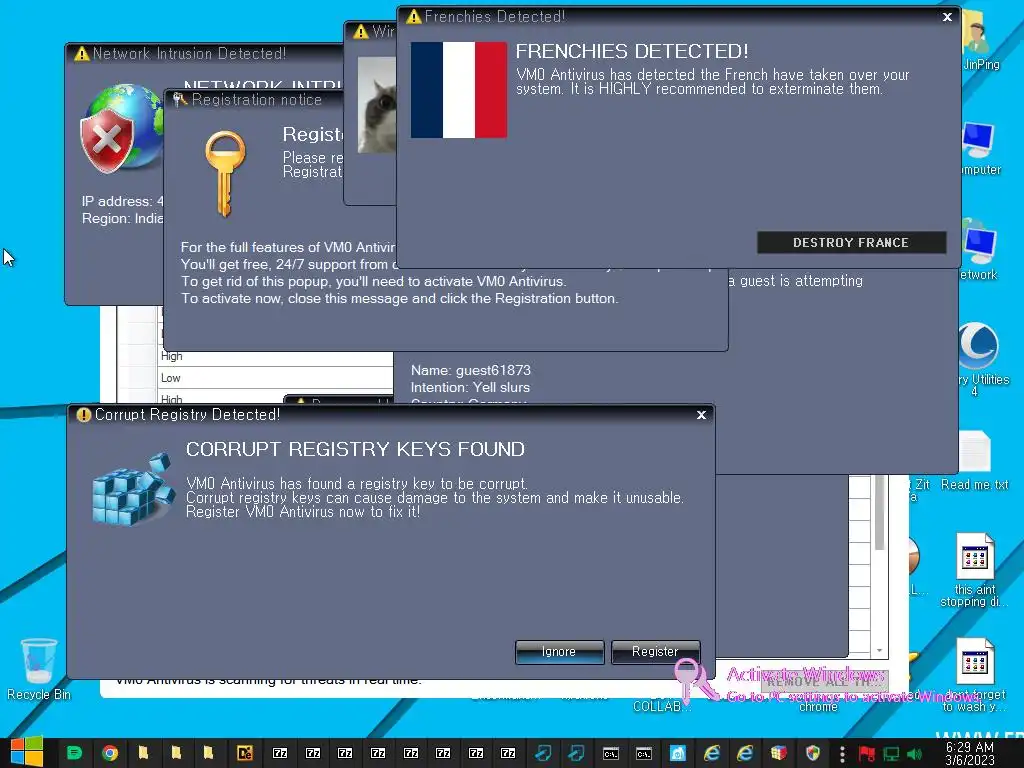1024x768 pixels.
Task: Click the network tray icon
Action: (x=891, y=754)
